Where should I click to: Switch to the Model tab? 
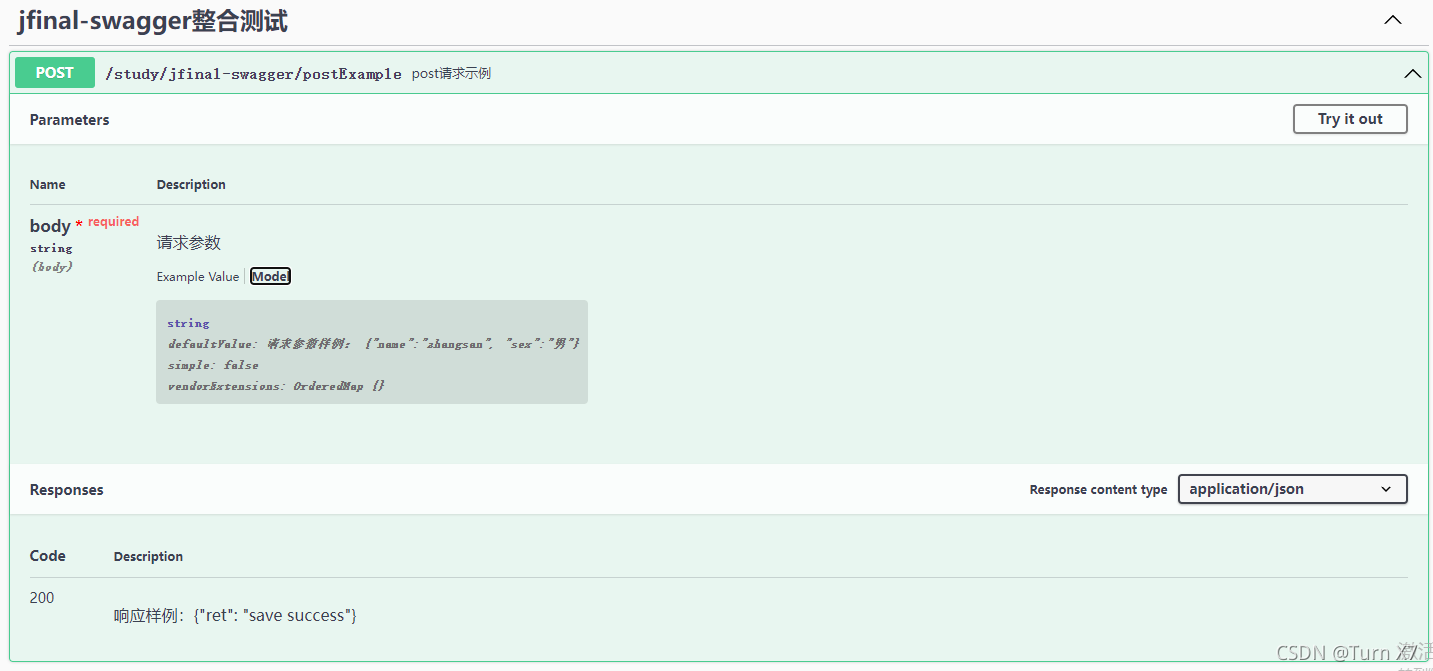270,277
